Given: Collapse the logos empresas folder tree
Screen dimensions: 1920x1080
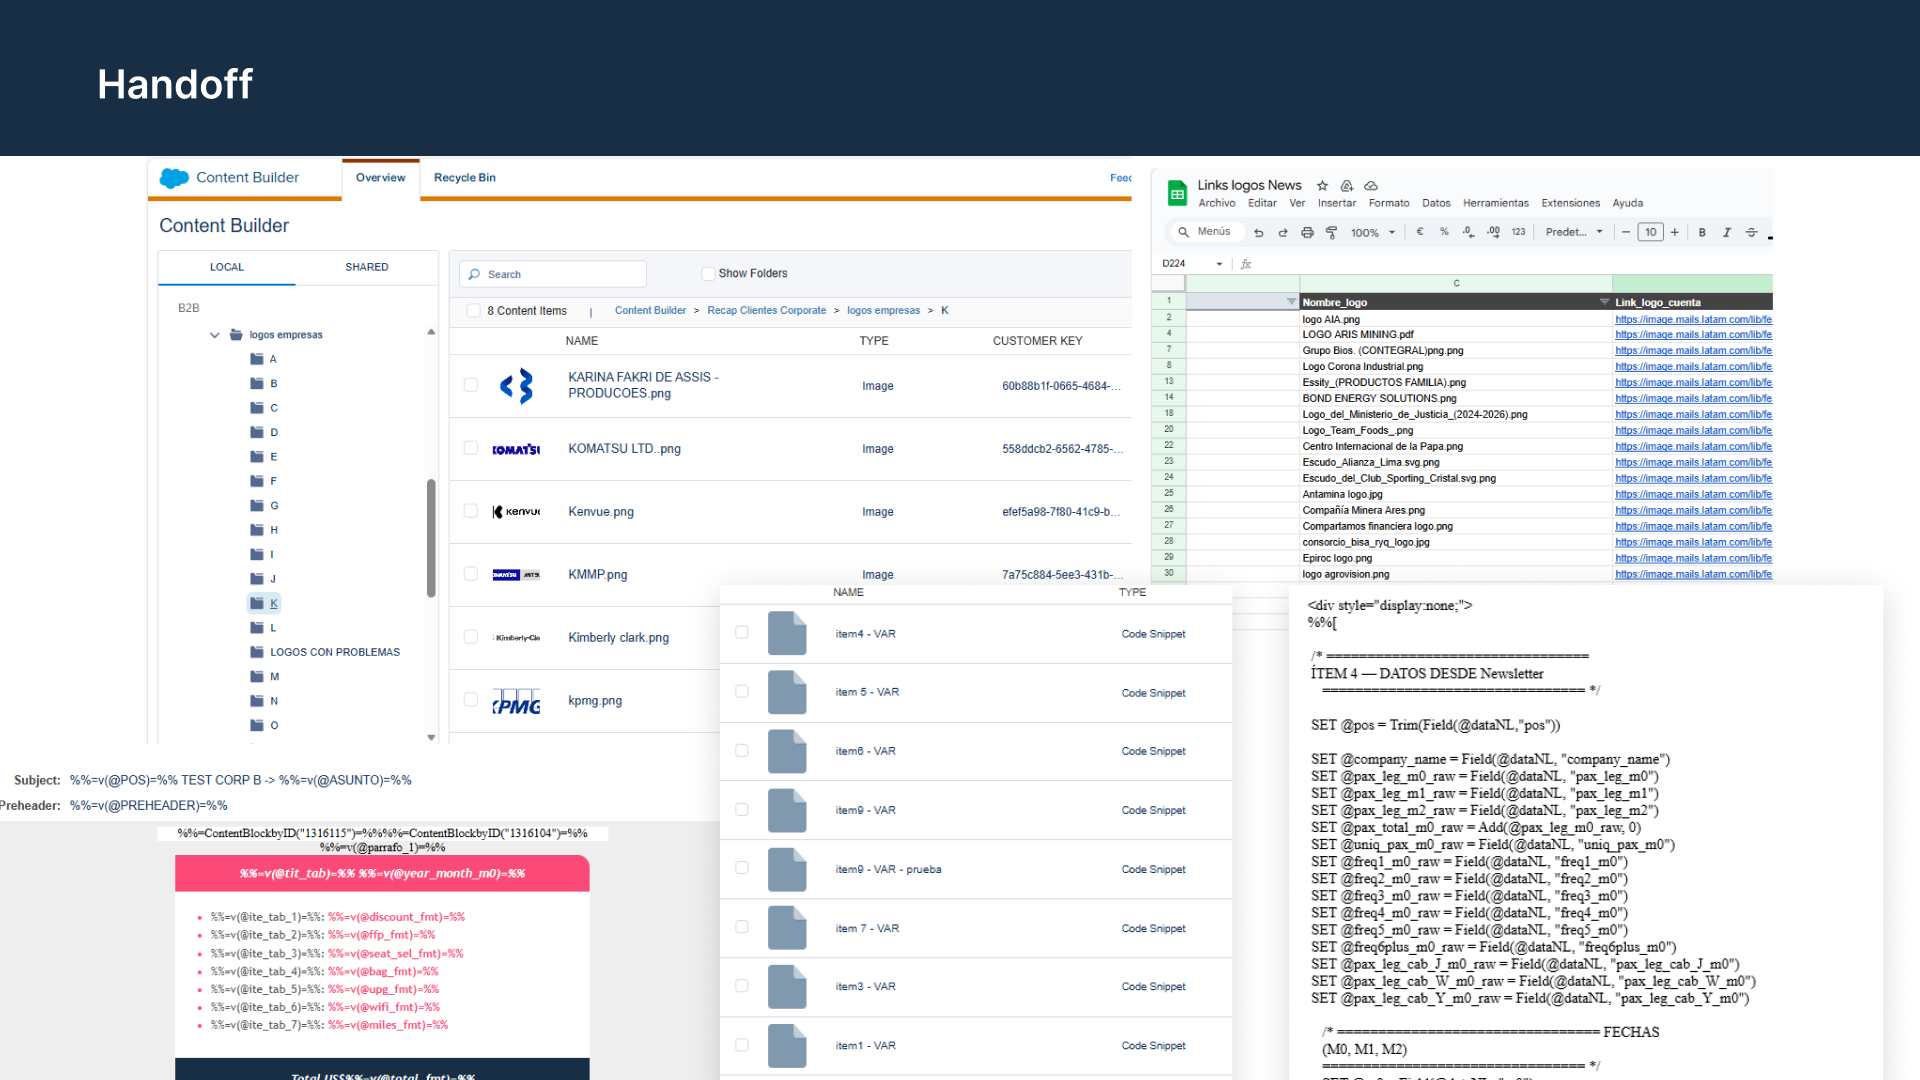Looking at the screenshot, I should 215,335.
